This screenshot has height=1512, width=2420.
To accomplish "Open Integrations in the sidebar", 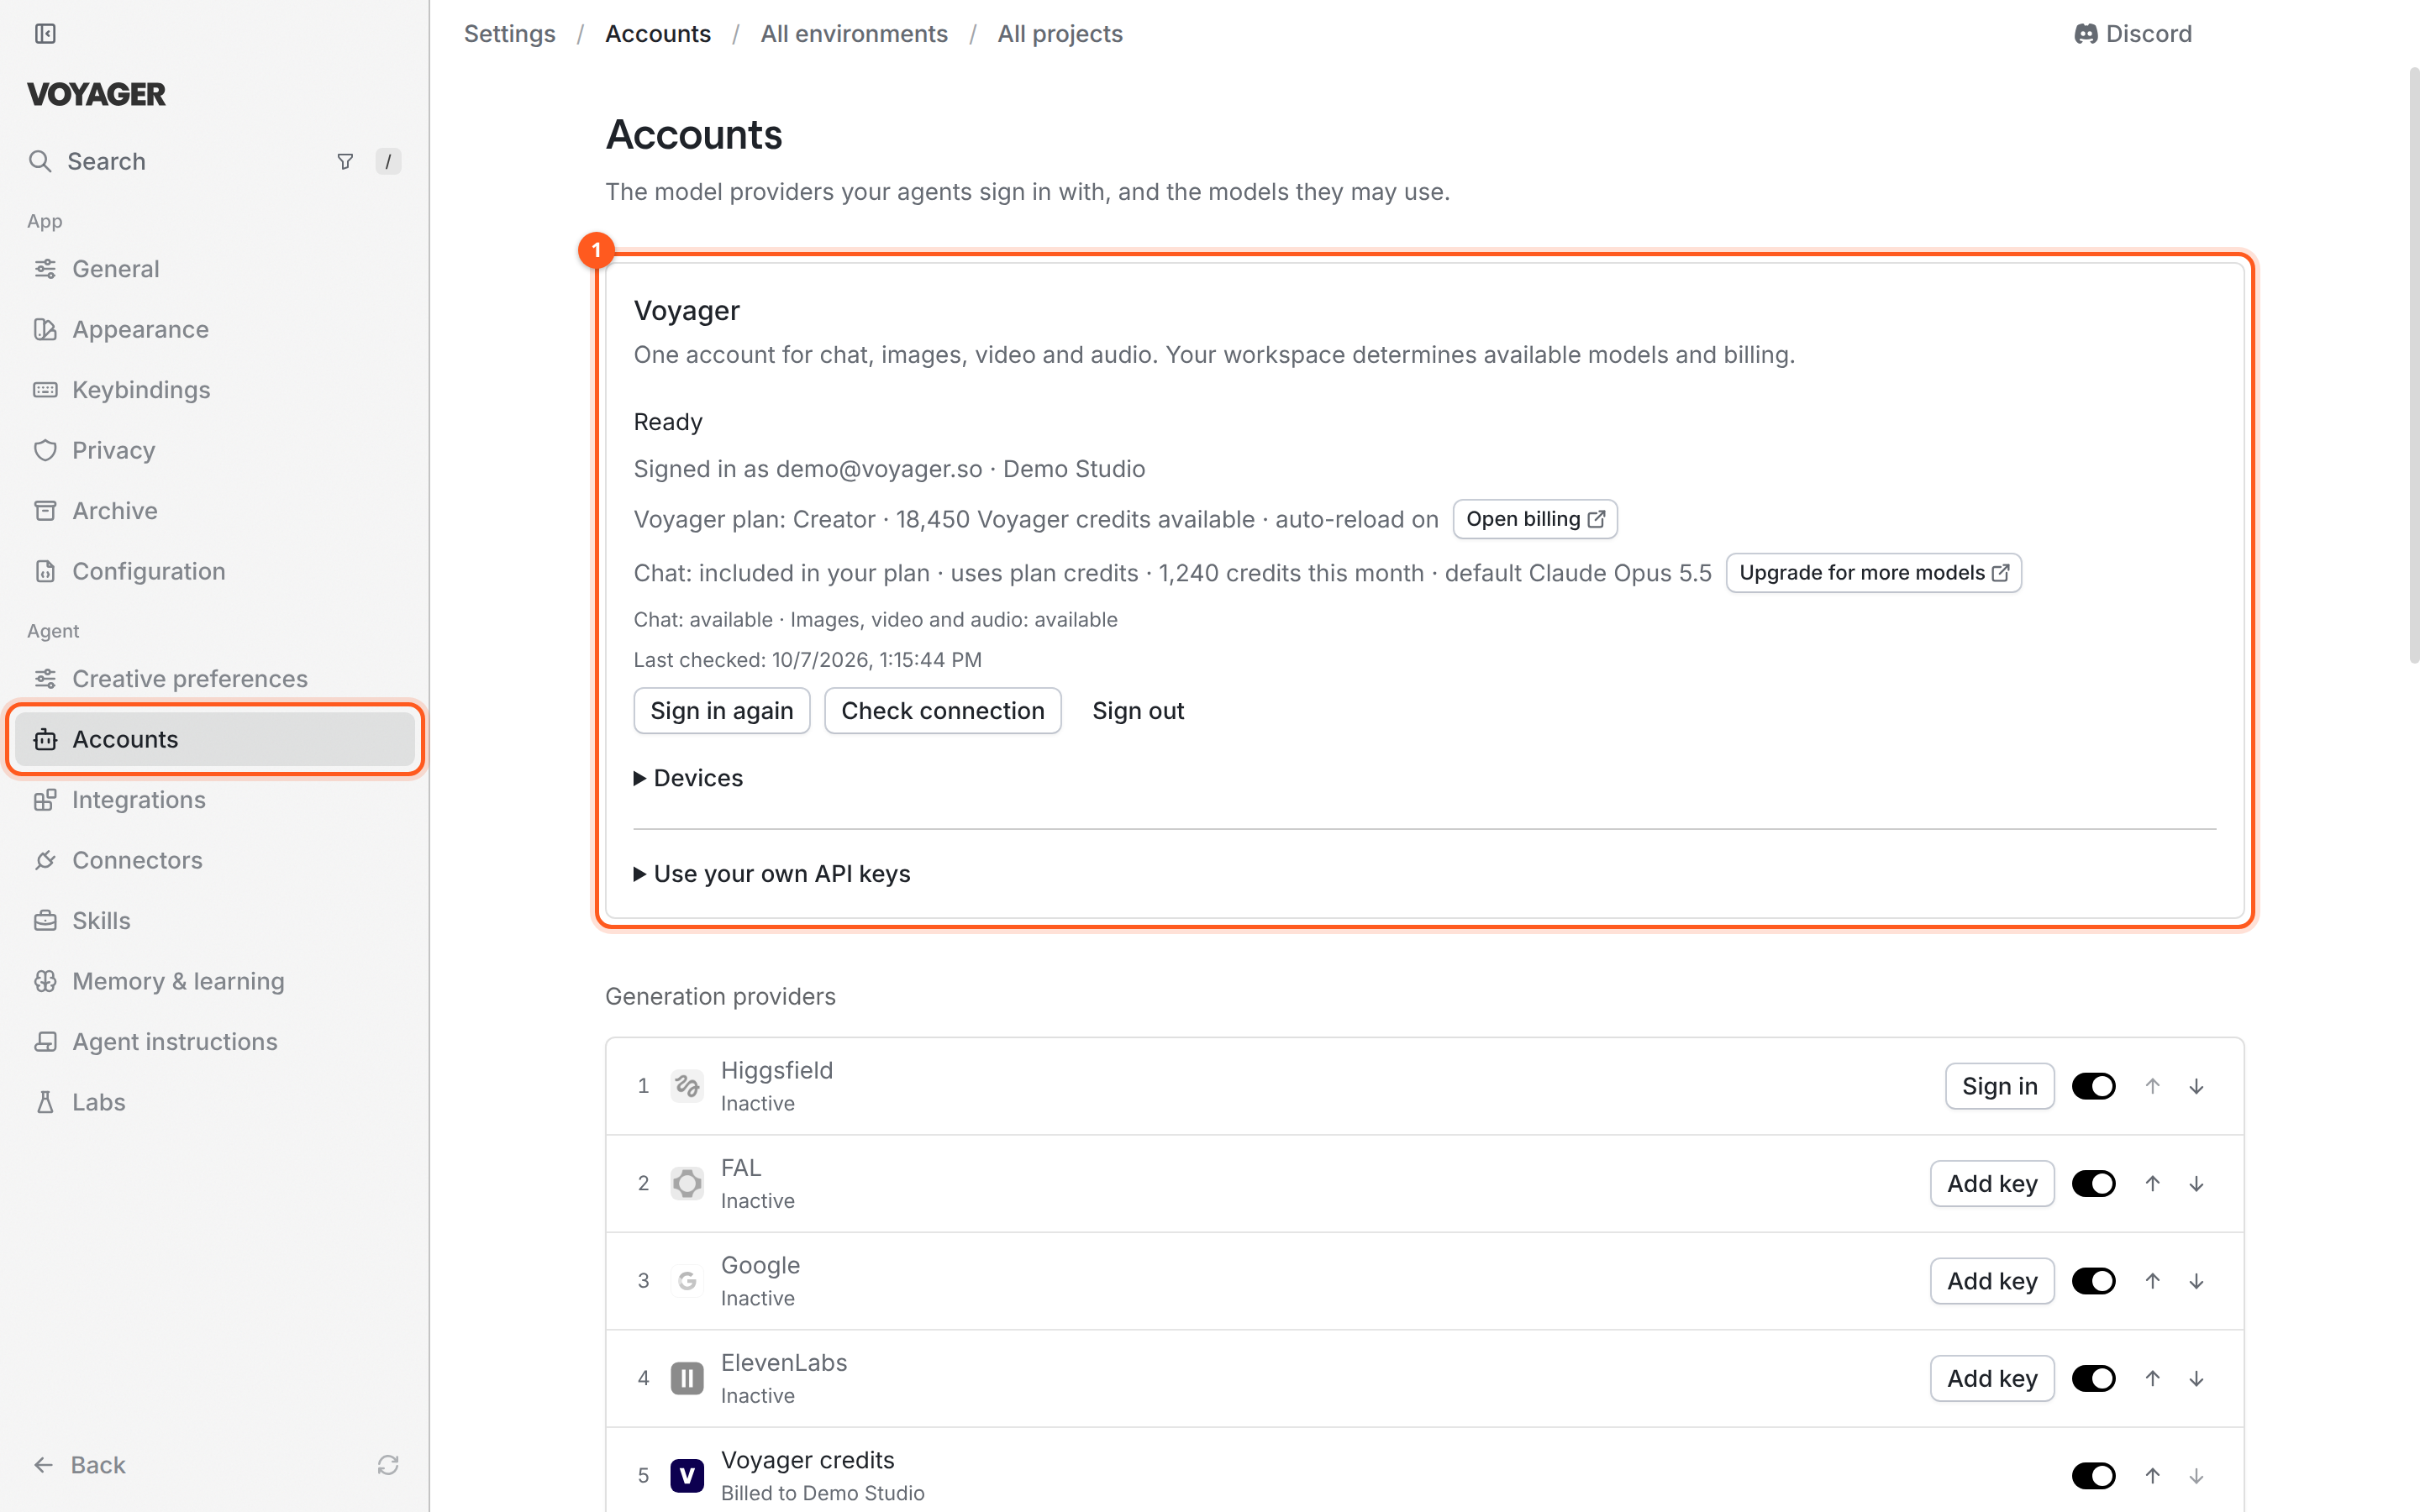I will click(x=215, y=800).
